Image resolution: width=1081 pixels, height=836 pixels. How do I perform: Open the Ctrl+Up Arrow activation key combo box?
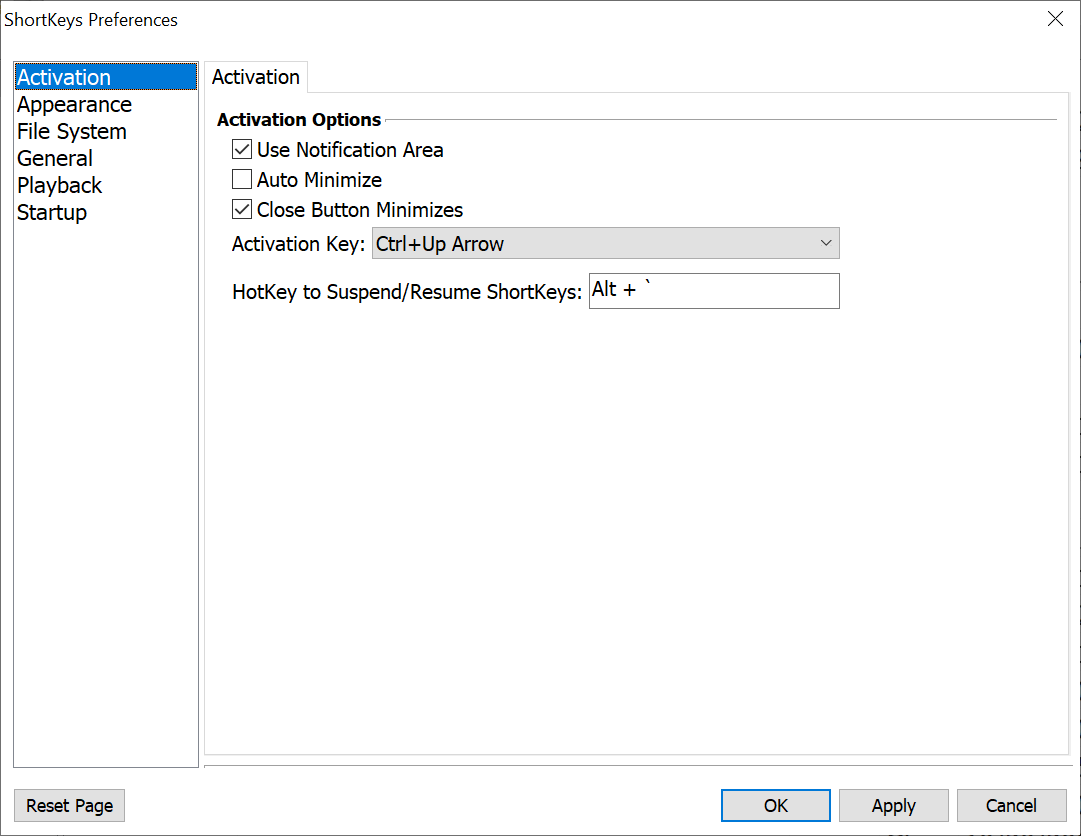click(595, 244)
